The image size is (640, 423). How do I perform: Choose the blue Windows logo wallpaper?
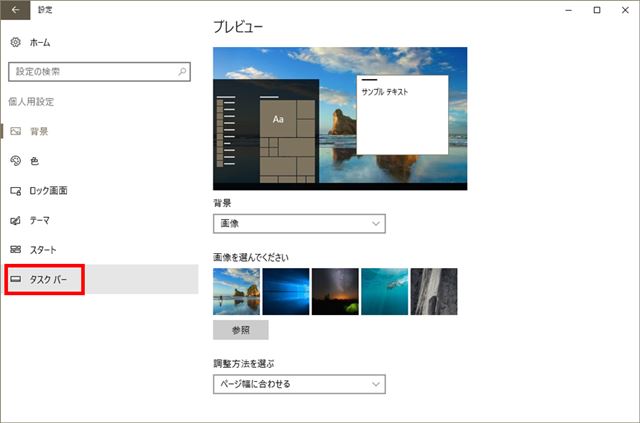coord(286,292)
